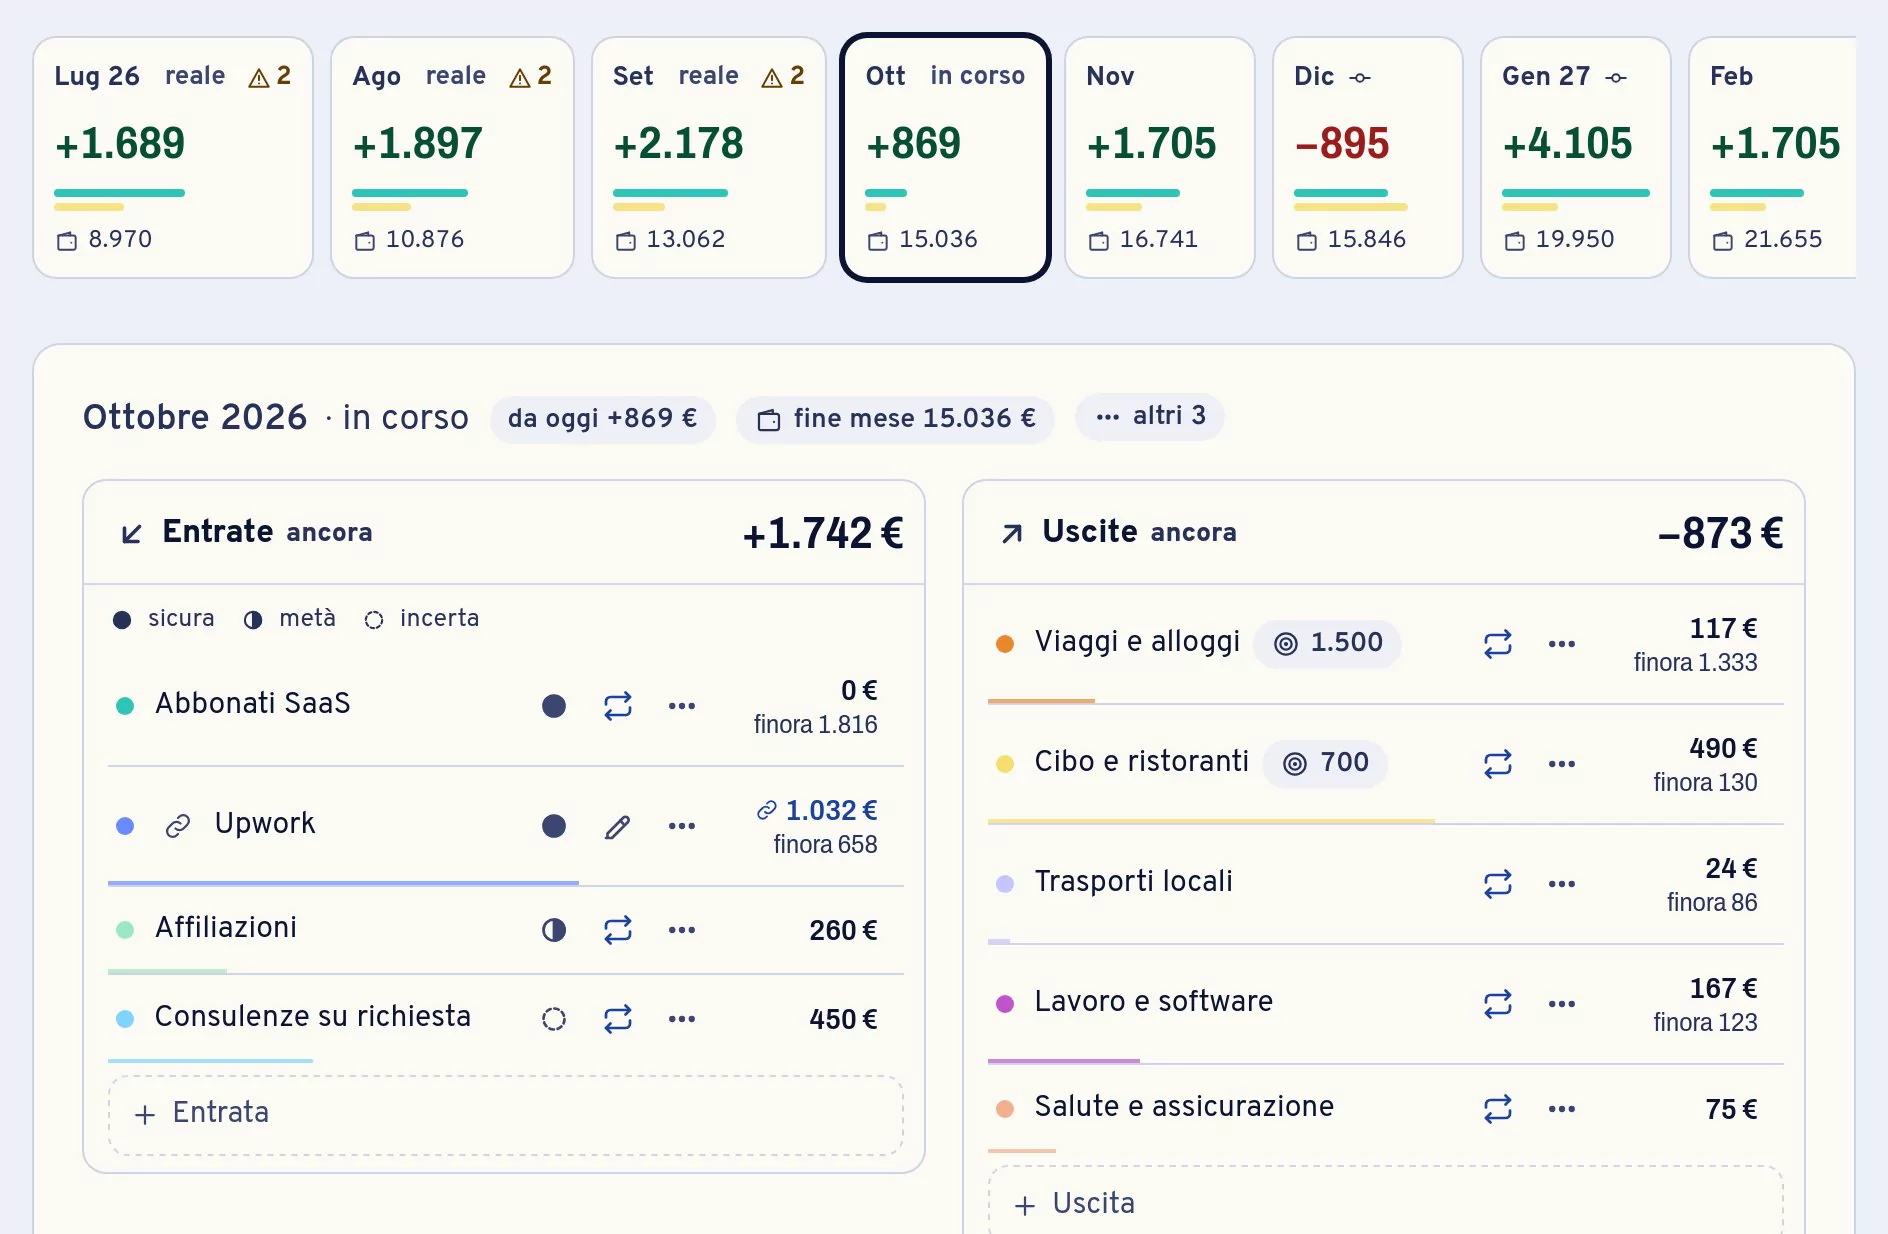Image resolution: width=1888 pixels, height=1234 pixels.
Task: Open the Dic month card
Action: coord(1368,157)
